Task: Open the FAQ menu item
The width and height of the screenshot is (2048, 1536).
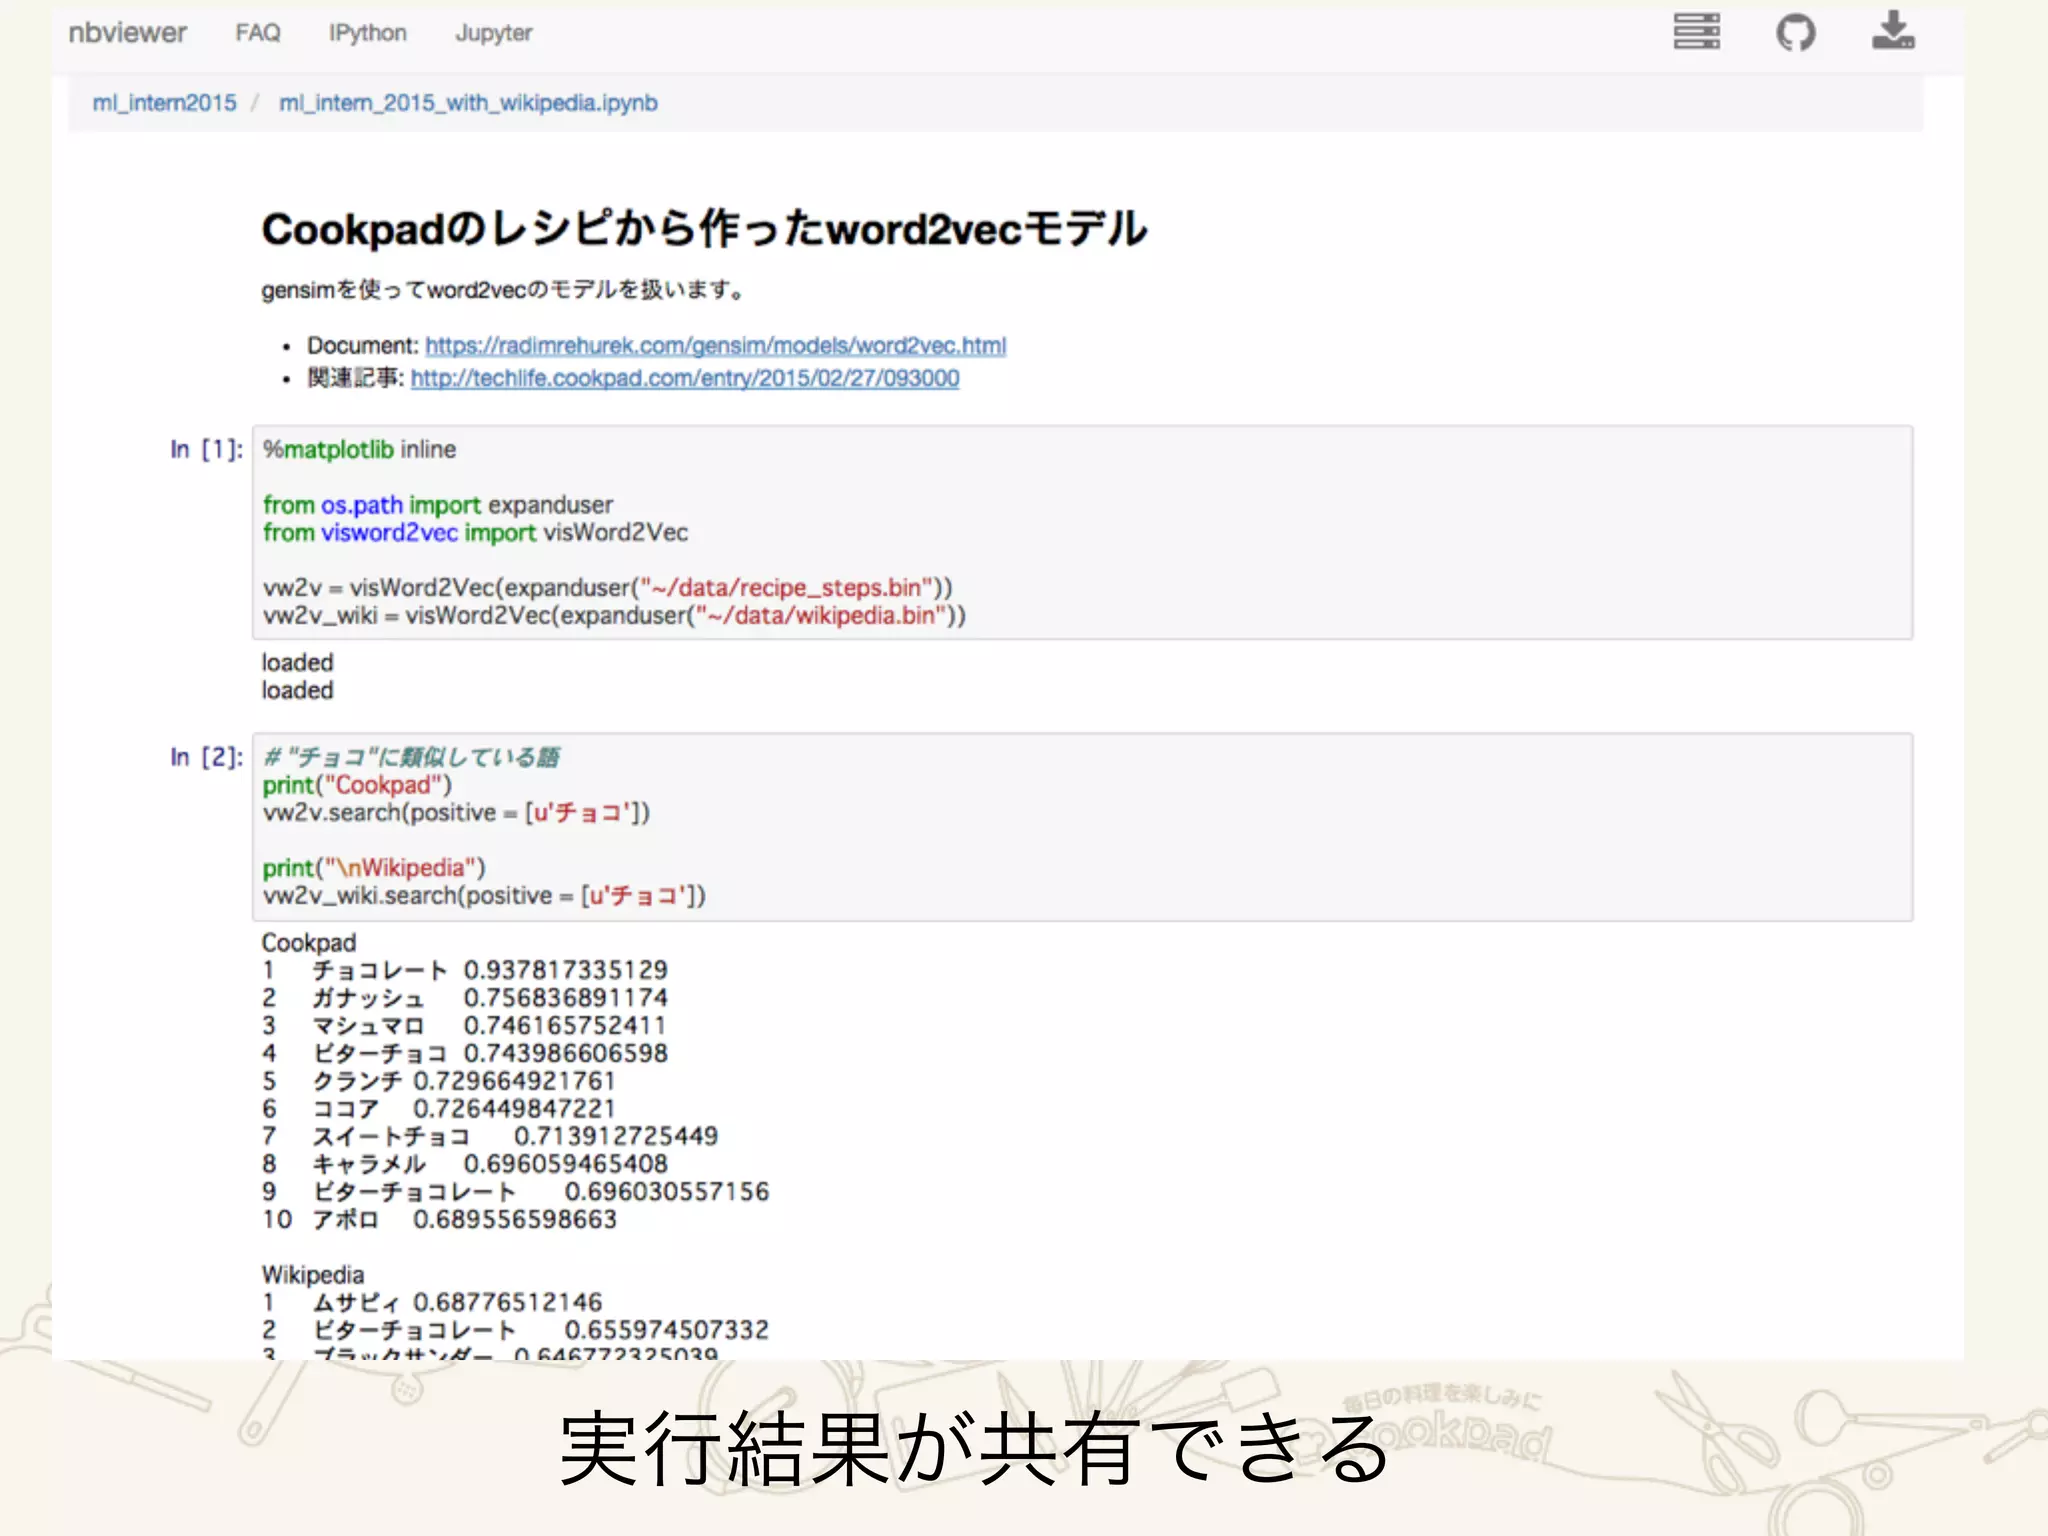Action: coord(258,33)
